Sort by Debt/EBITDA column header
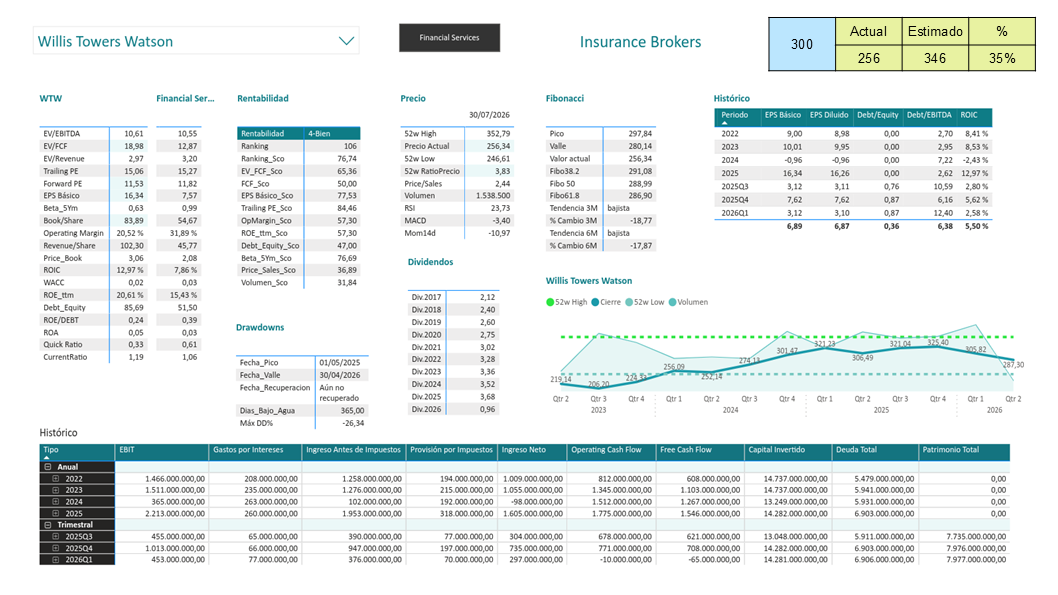The width and height of the screenshot is (1058, 595). coord(929,115)
